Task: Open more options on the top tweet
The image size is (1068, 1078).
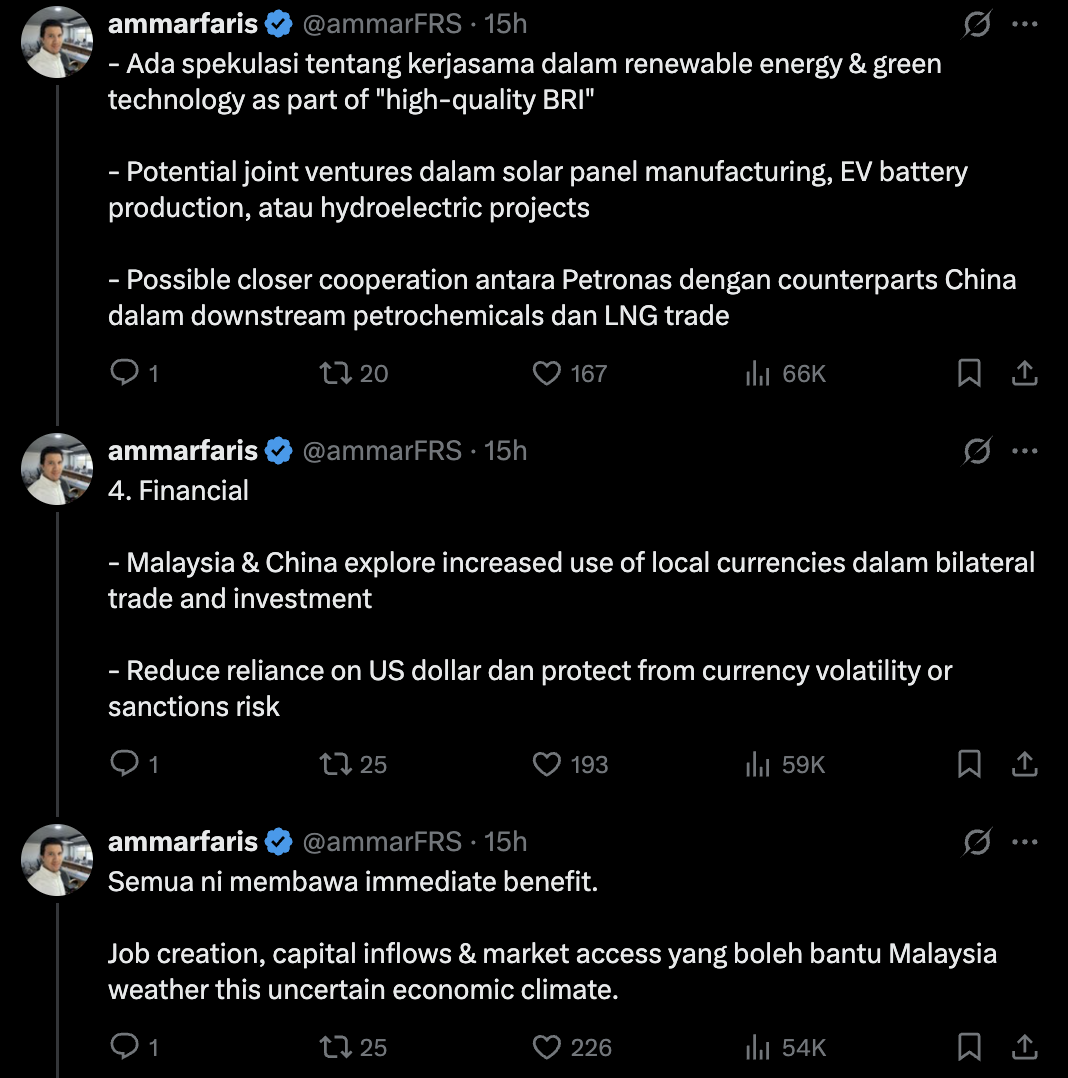Action: (x=1025, y=24)
